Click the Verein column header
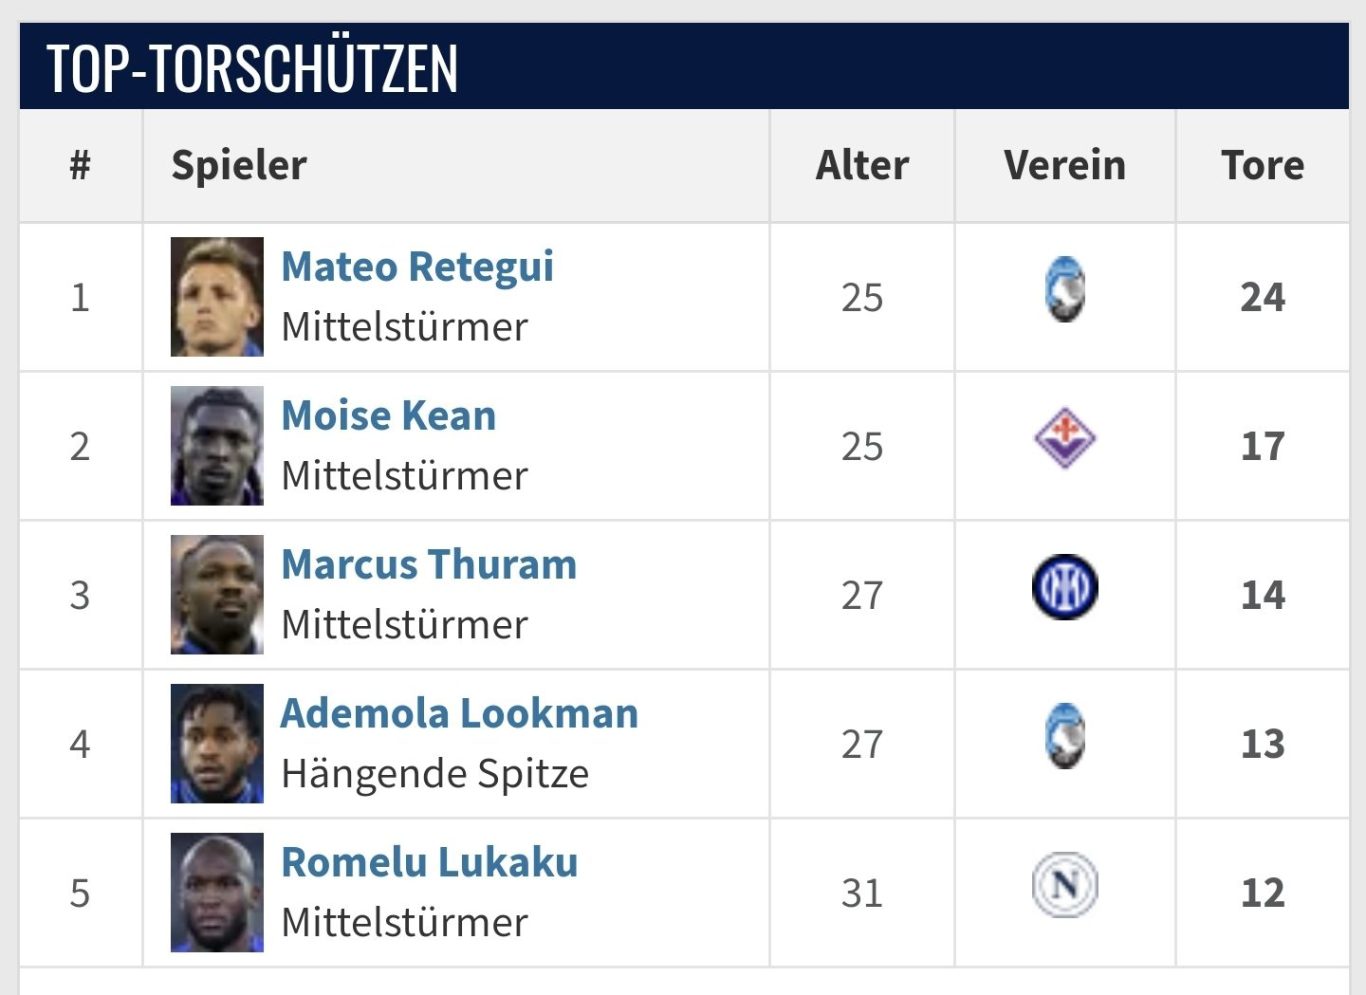 coord(1065,166)
